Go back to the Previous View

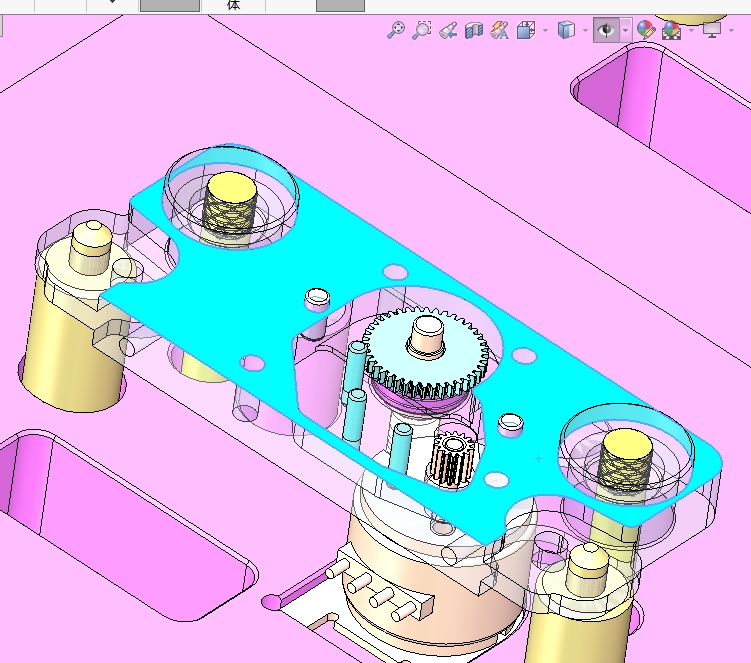[448, 31]
